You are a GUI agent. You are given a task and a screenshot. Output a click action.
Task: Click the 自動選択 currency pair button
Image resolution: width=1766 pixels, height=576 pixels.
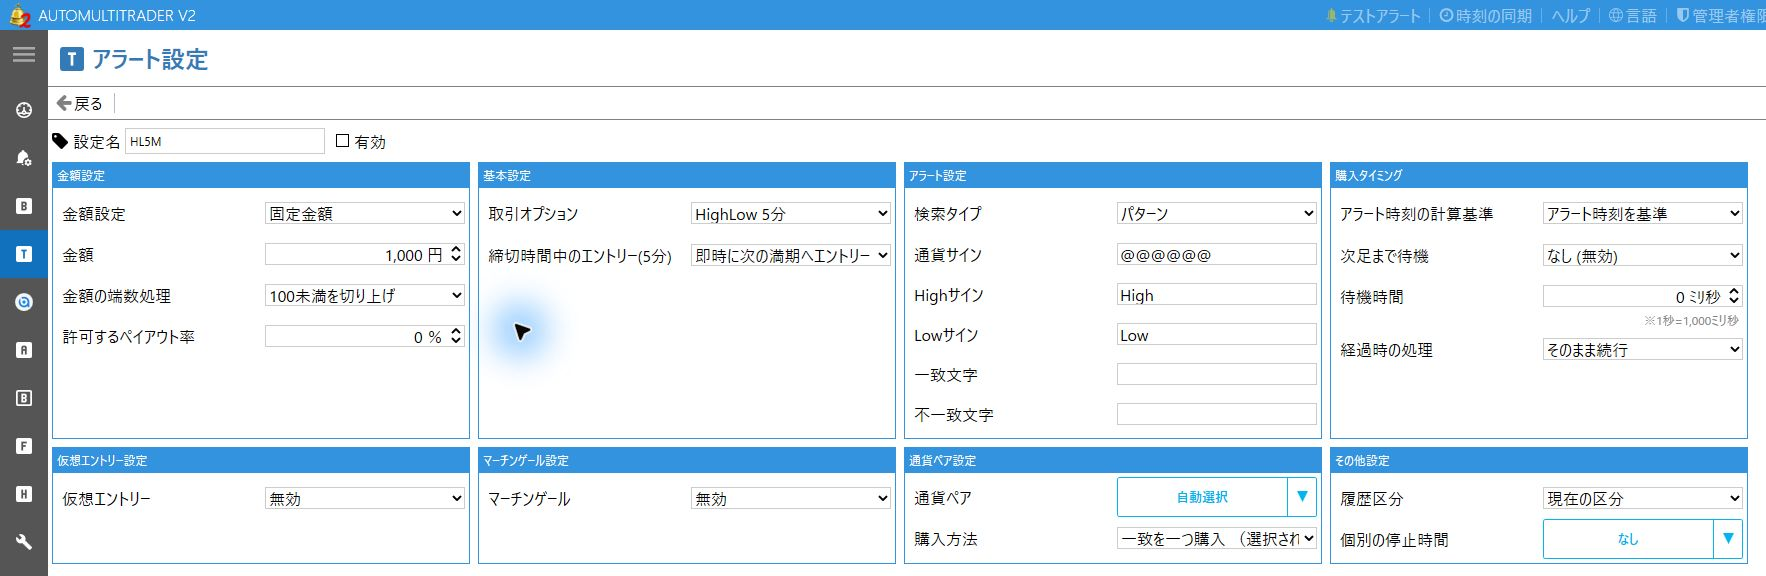pos(1202,497)
